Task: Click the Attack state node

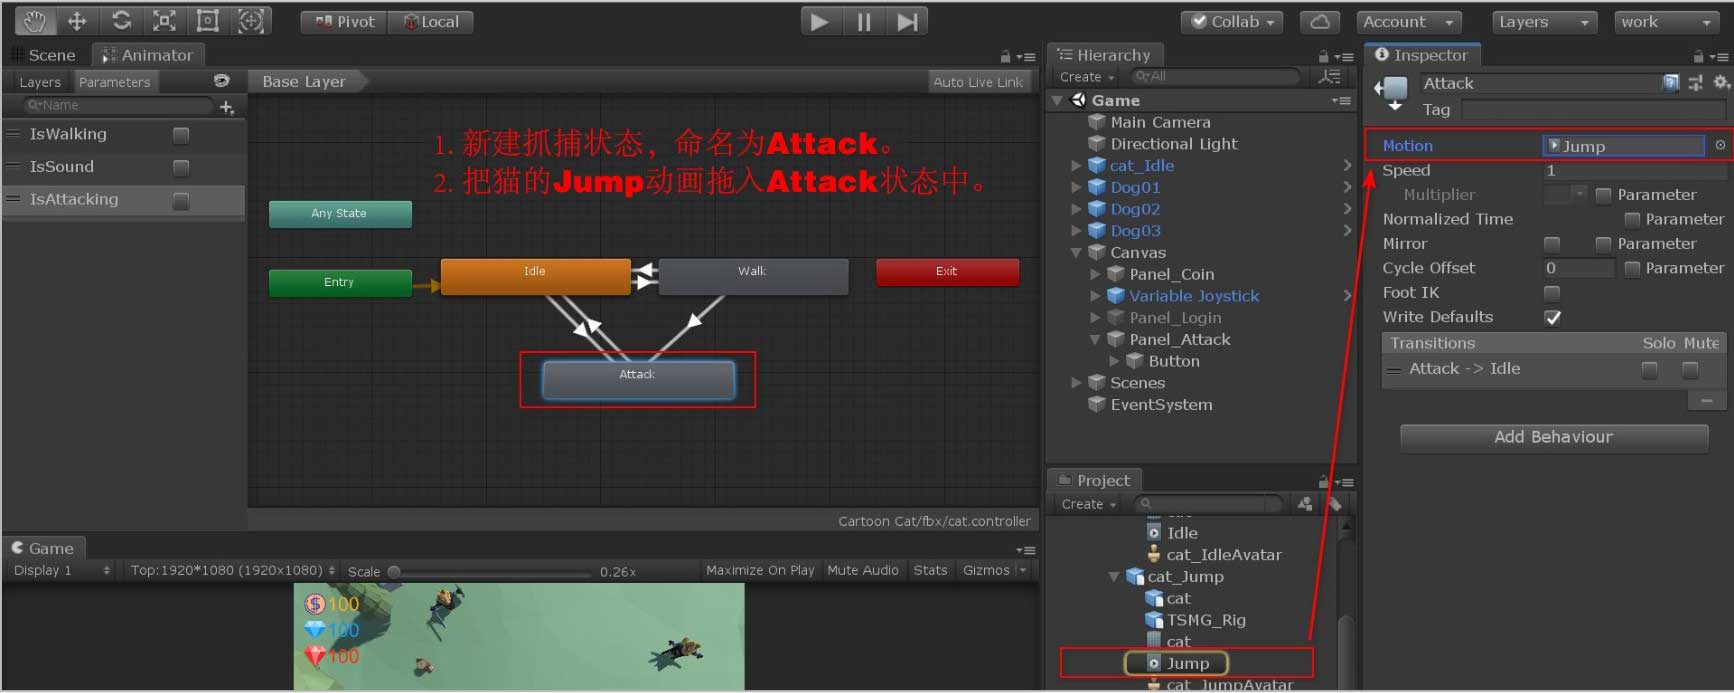Action: (638, 380)
